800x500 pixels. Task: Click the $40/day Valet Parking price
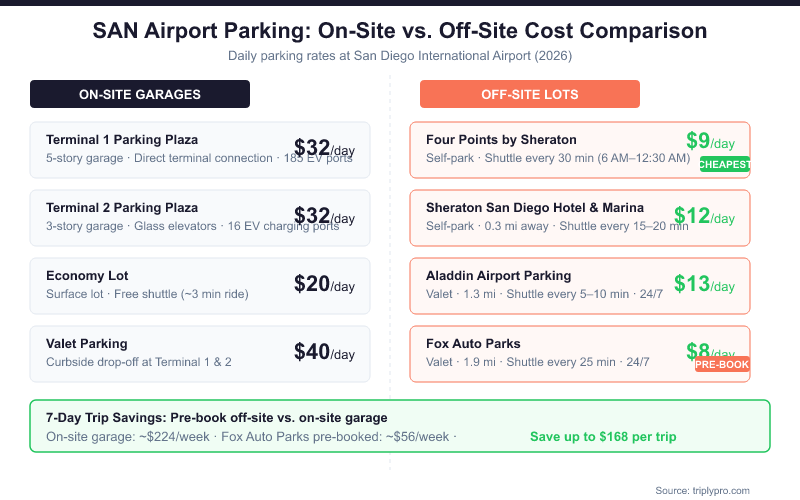(324, 352)
